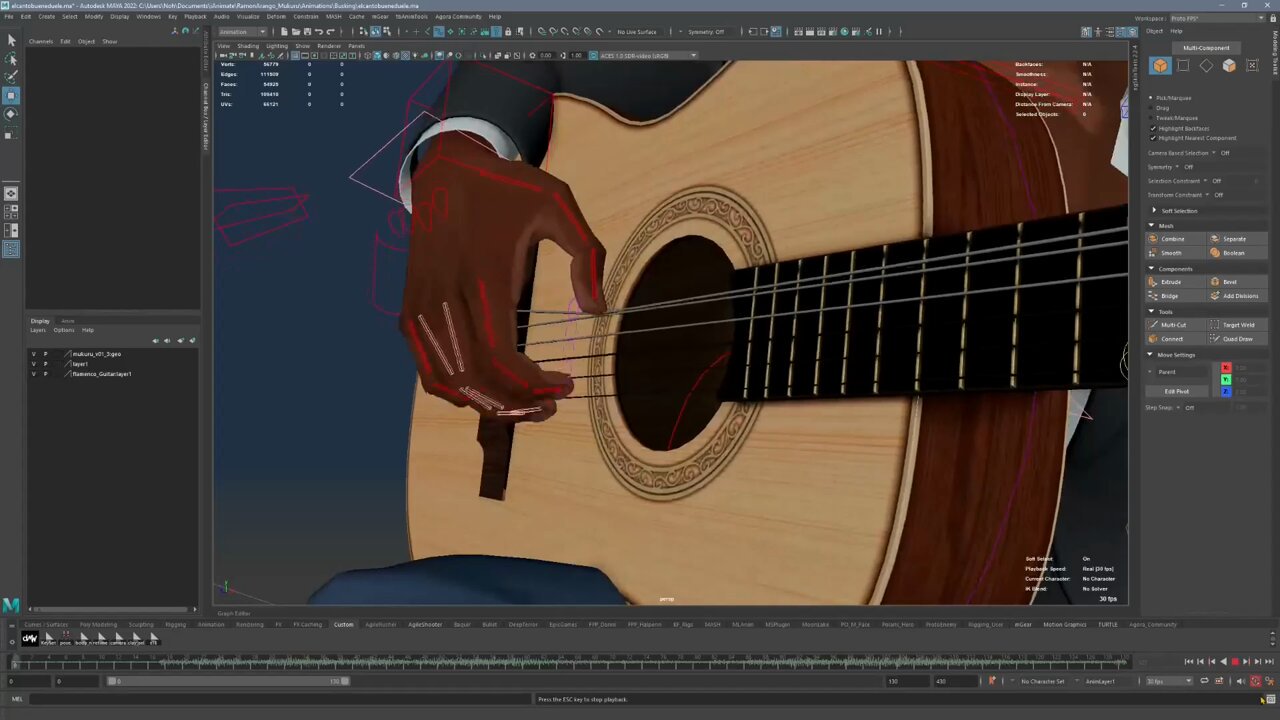Image resolution: width=1280 pixels, height=720 pixels.
Task: Open the viewport Shading menu
Action: (x=247, y=46)
